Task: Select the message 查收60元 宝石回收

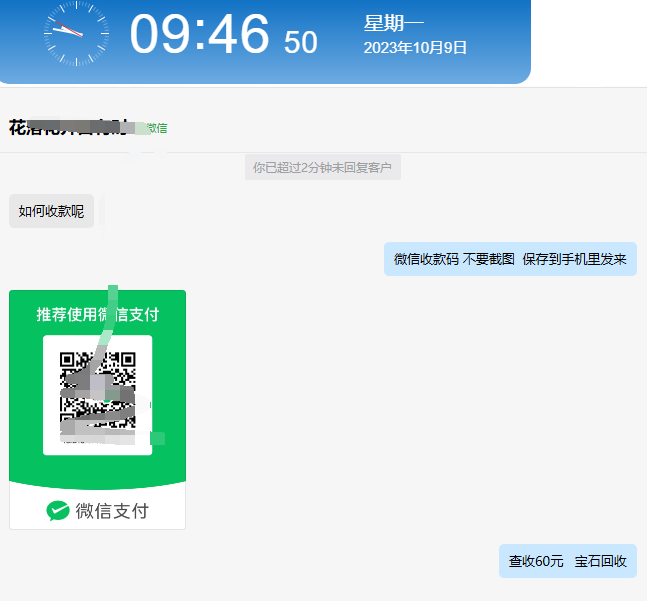Action: tap(568, 561)
